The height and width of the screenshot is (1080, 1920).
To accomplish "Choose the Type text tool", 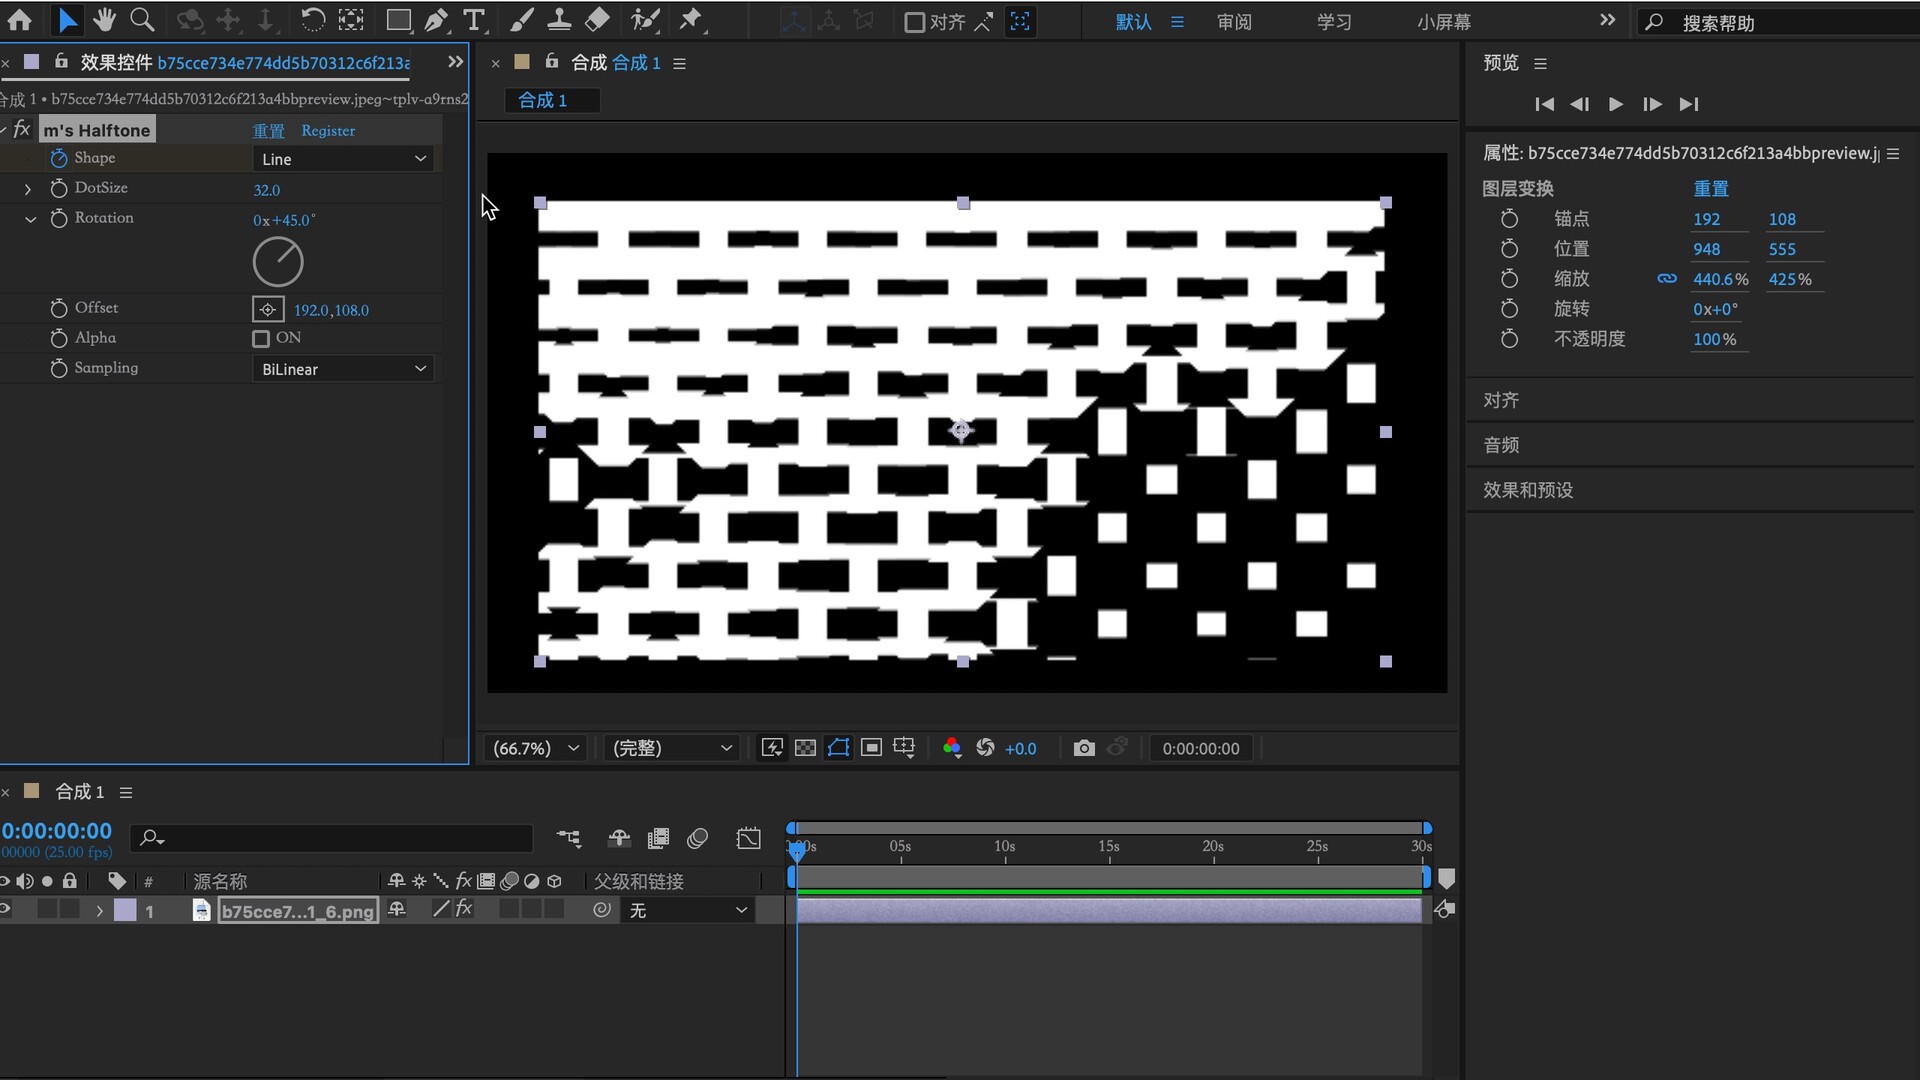I will [x=474, y=20].
